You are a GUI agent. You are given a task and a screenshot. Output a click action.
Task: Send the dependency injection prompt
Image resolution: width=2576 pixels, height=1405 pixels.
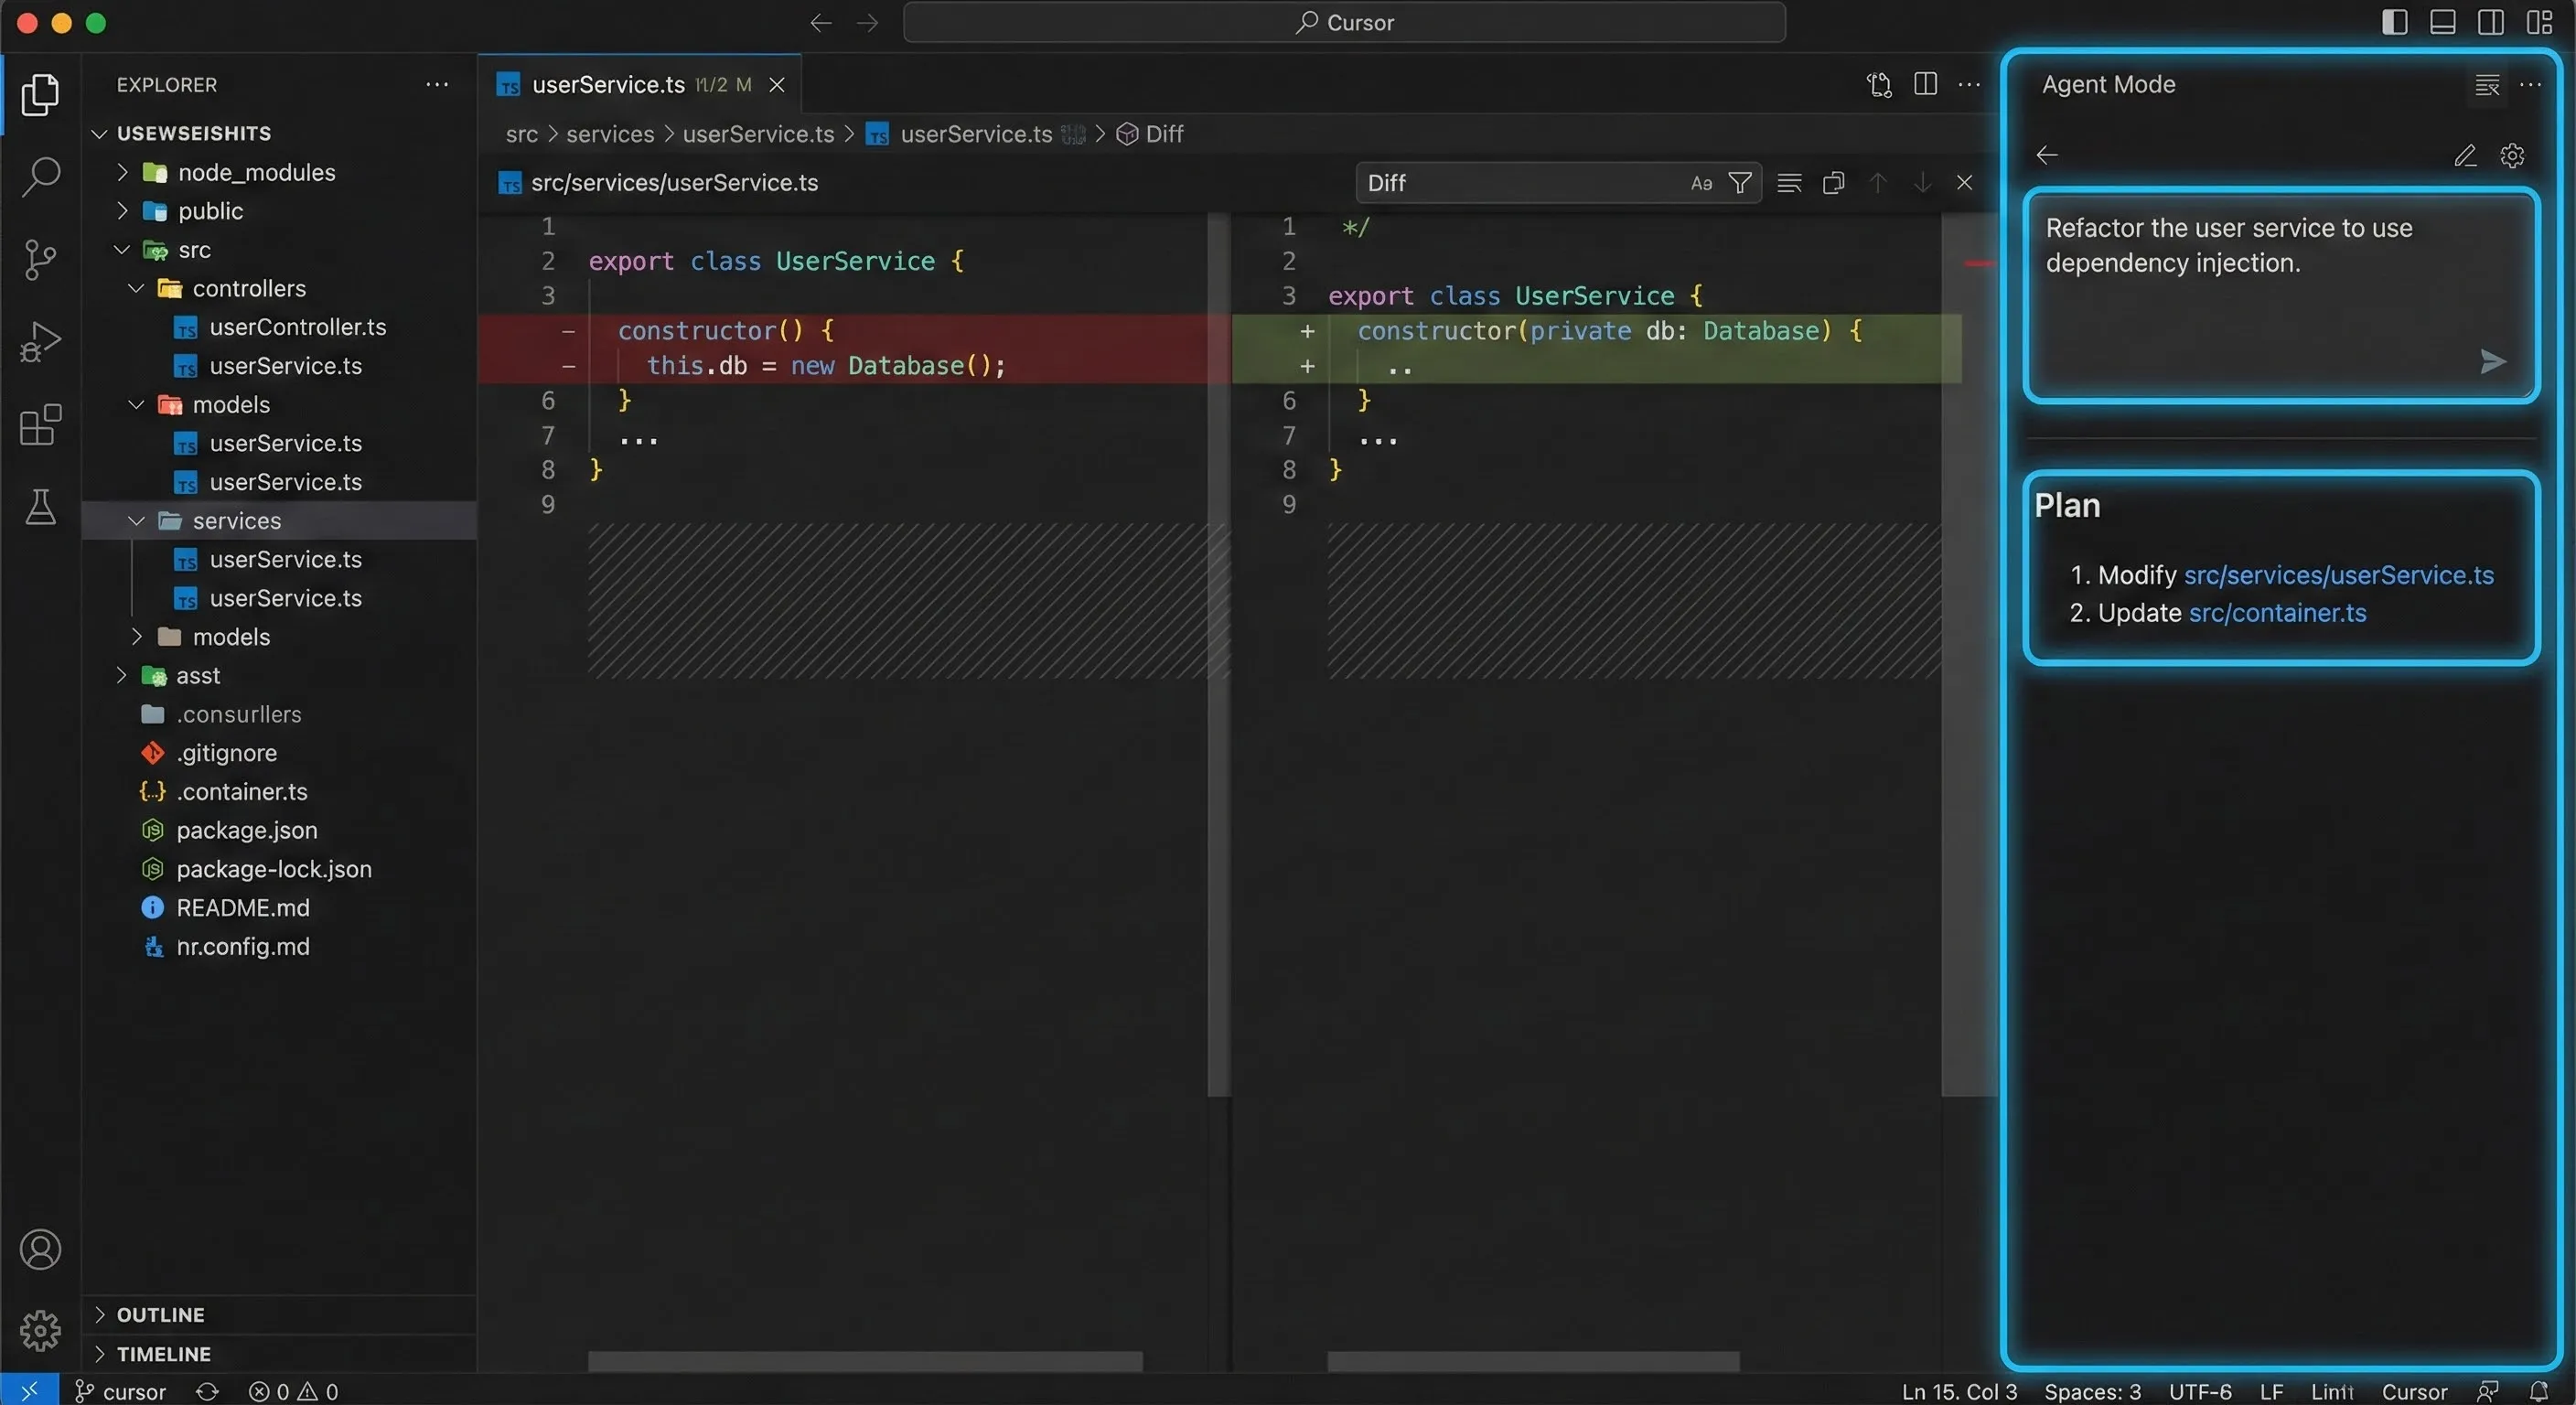[x=2493, y=361]
